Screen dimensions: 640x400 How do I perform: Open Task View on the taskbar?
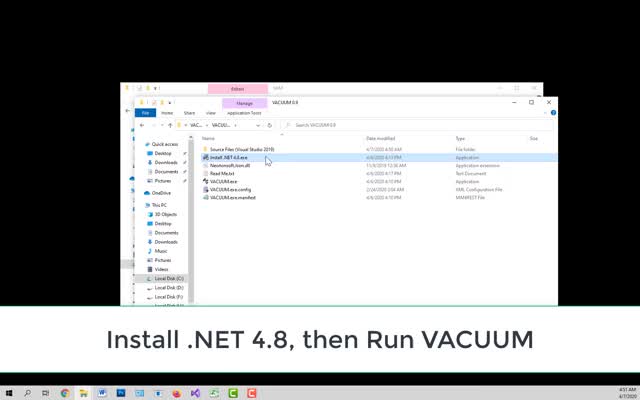coord(45,393)
